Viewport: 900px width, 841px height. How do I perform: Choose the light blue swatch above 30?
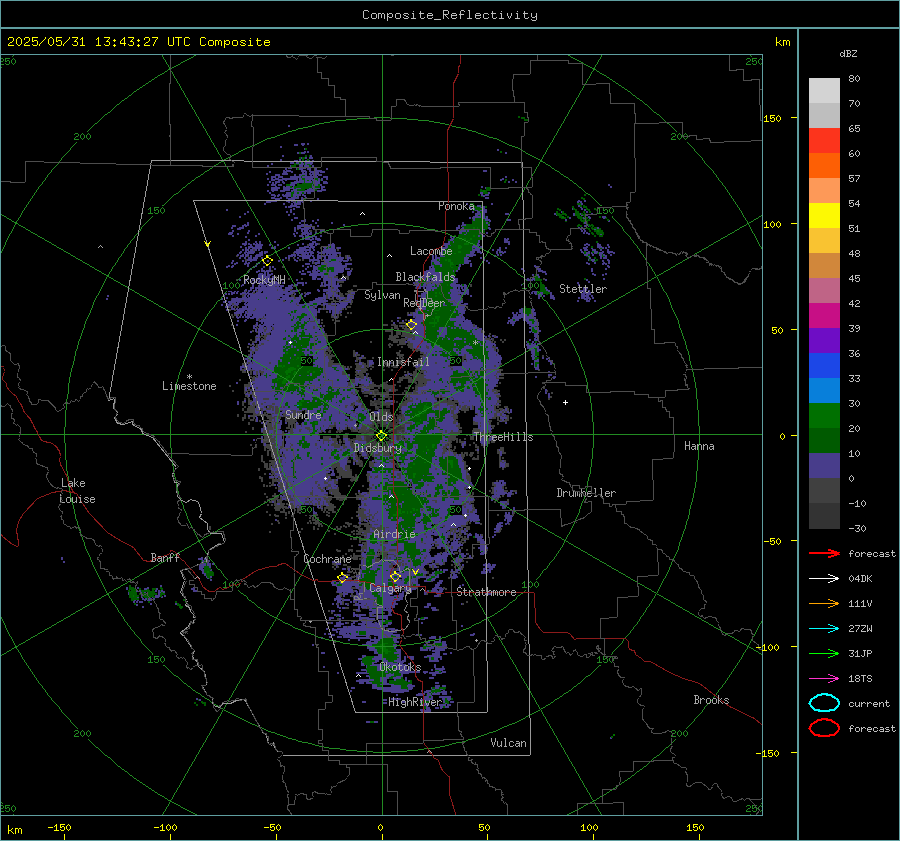(824, 390)
